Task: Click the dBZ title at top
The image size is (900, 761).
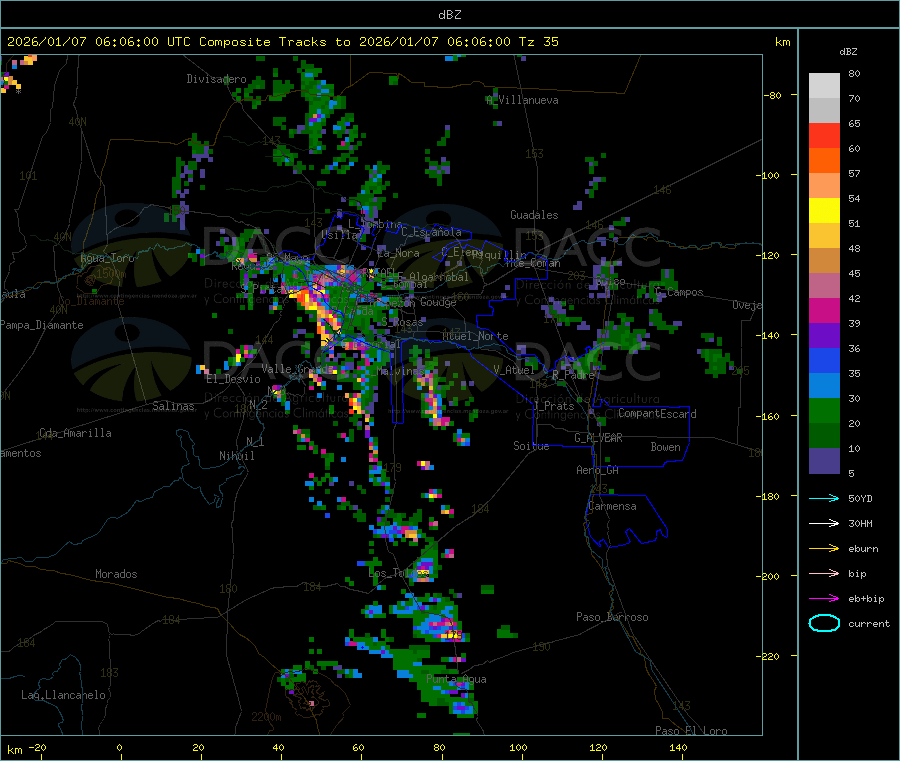Action: click(x=449, y=15)
